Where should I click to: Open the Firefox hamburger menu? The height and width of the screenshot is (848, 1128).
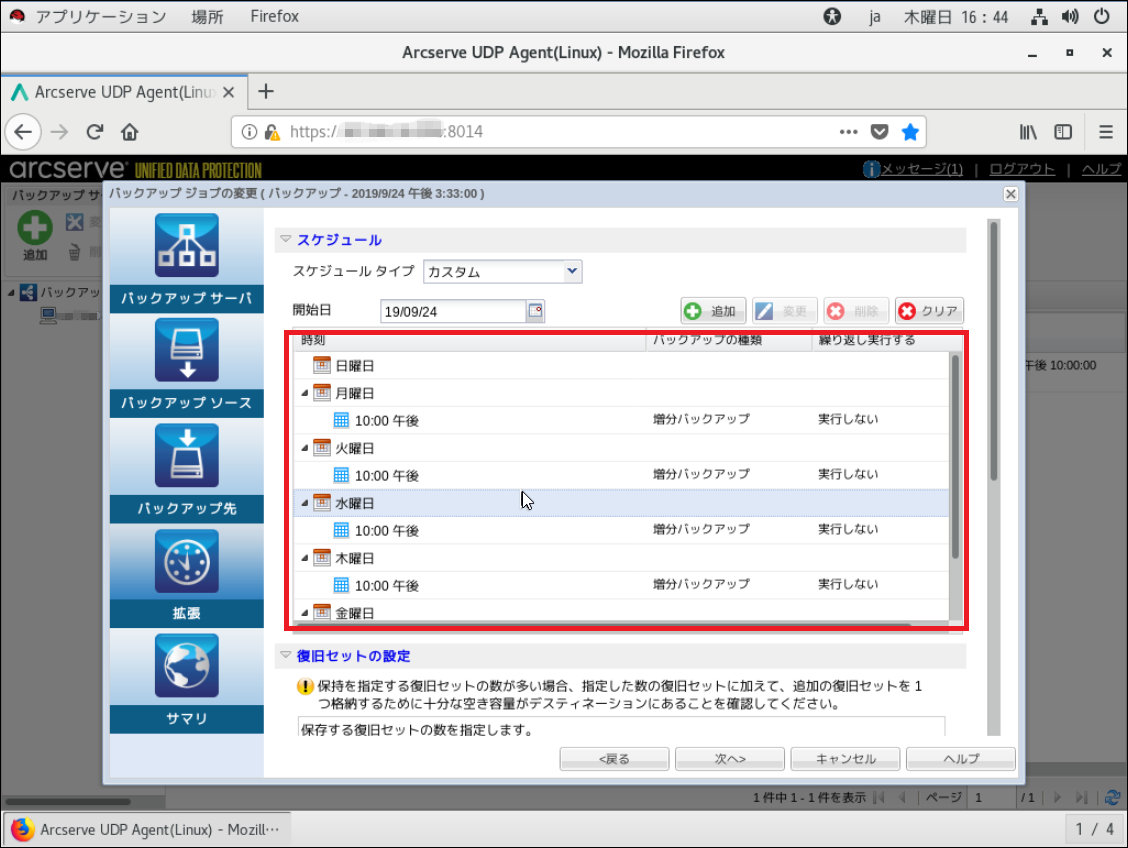point(1106,132)
